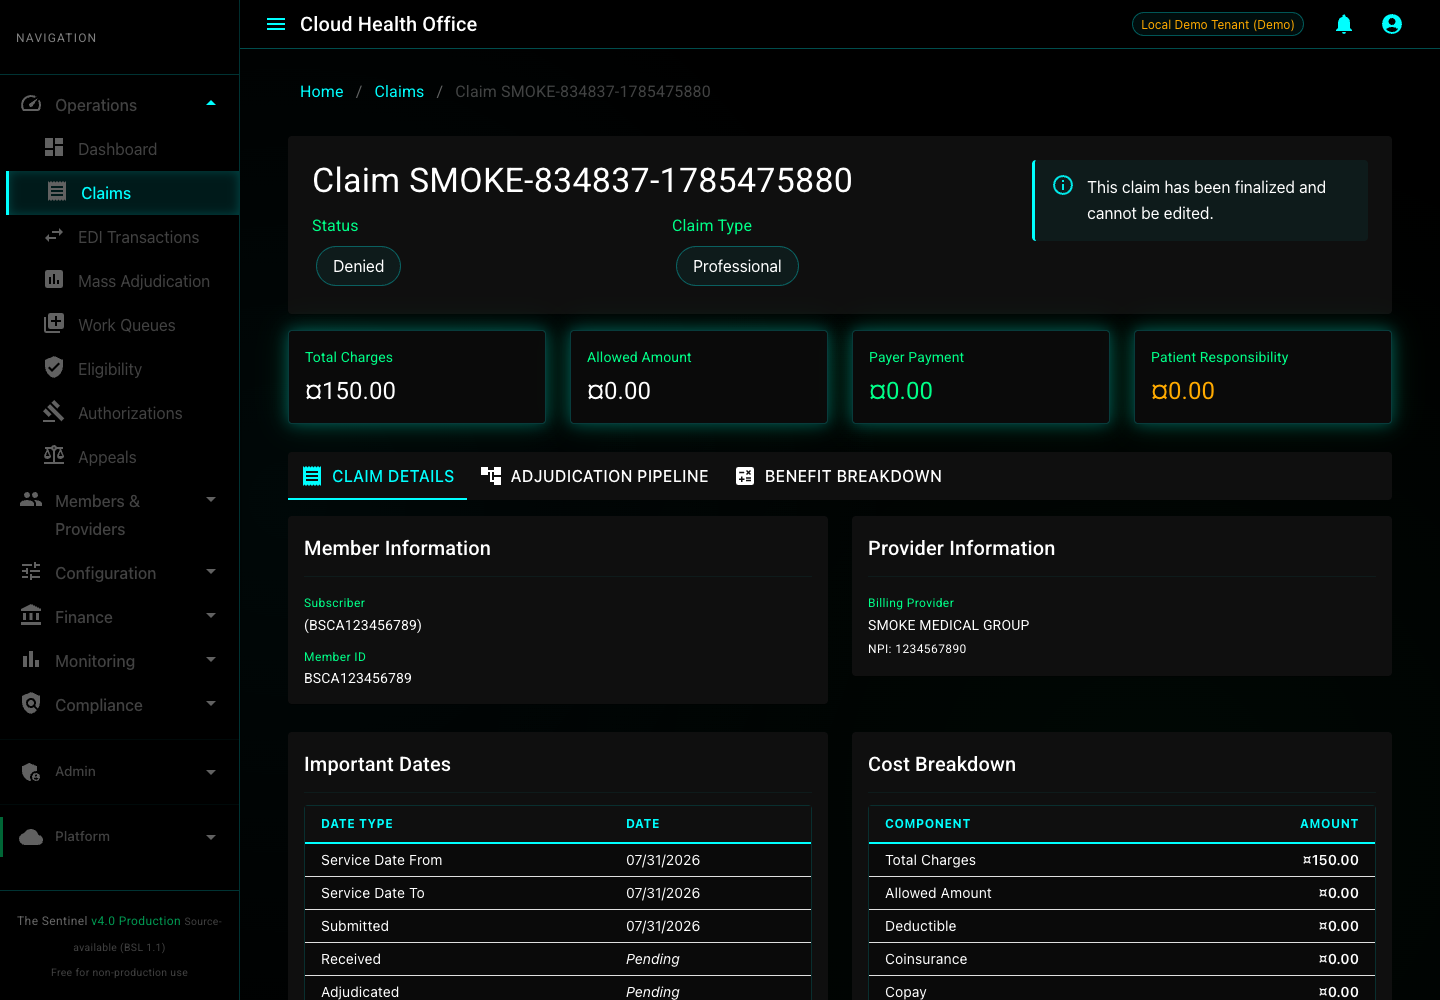The width and height of the screenshot is (1440, 1000).
Task: Click the Denied status chip
Action: (x=358, y=266)
